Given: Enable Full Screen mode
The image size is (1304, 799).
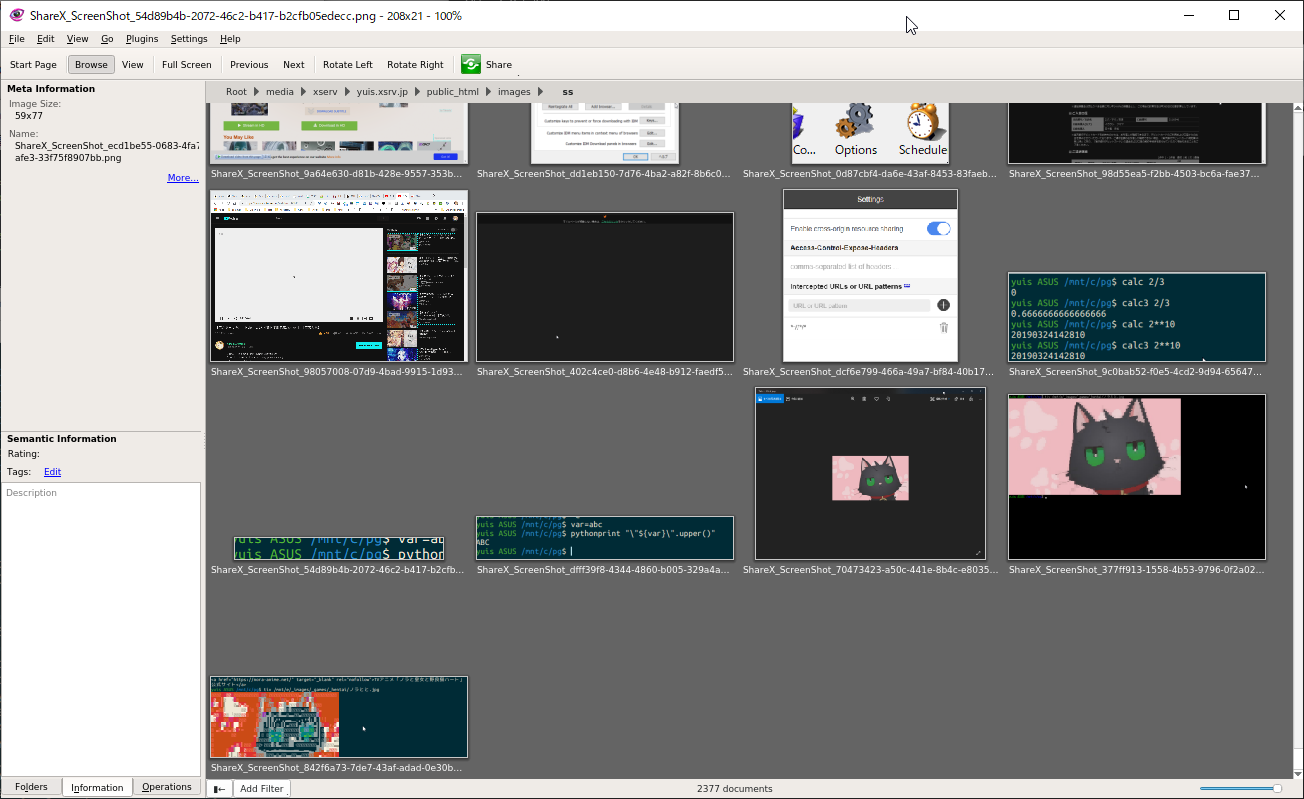Looking at the screenshot, I should click(x=186, y=65).
